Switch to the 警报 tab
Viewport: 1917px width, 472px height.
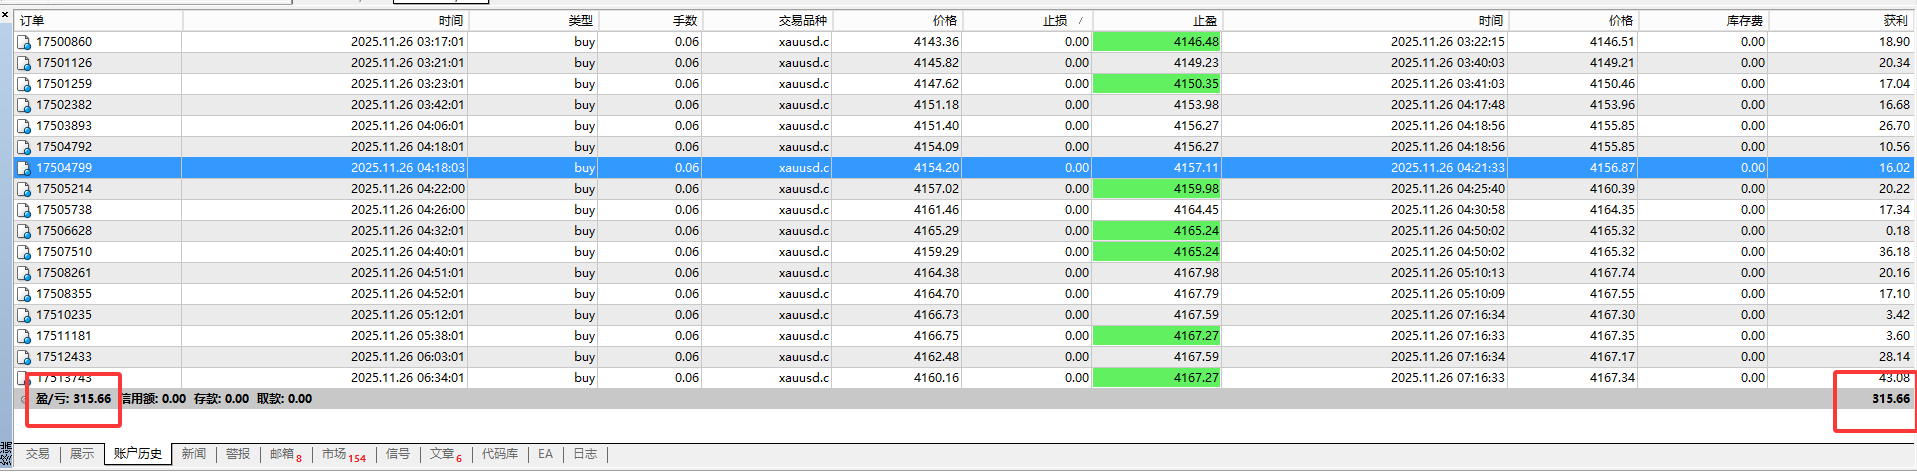[238, 454]
